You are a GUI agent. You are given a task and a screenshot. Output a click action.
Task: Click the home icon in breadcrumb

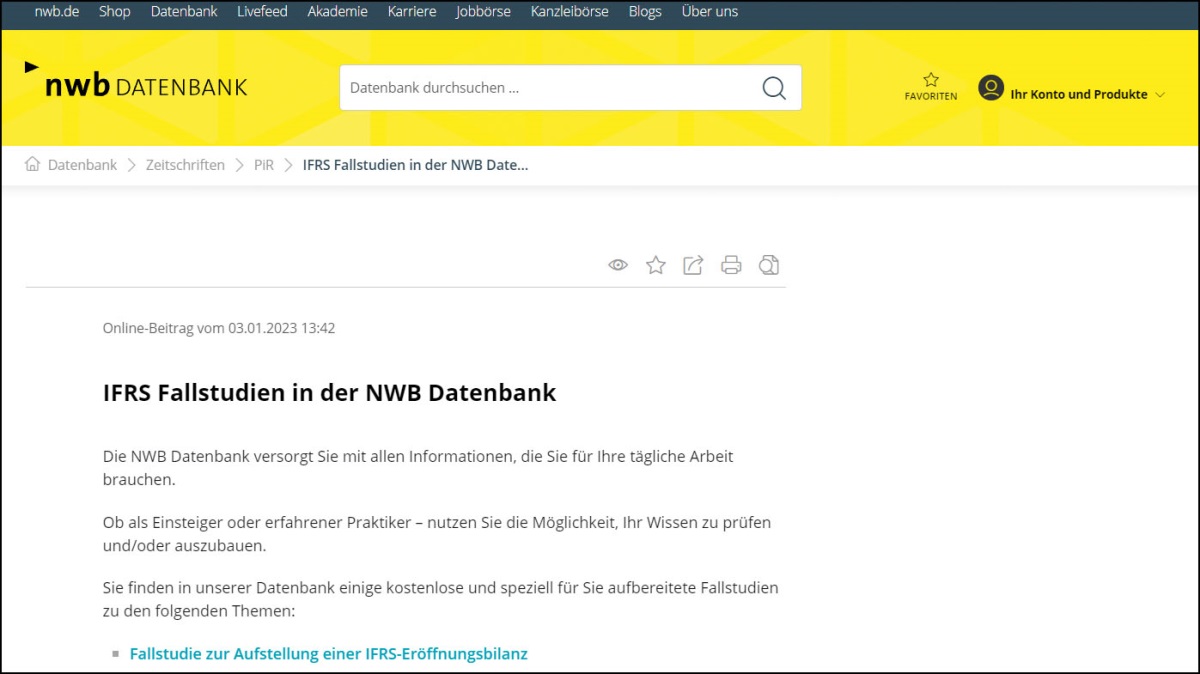[x=33, y=165]
